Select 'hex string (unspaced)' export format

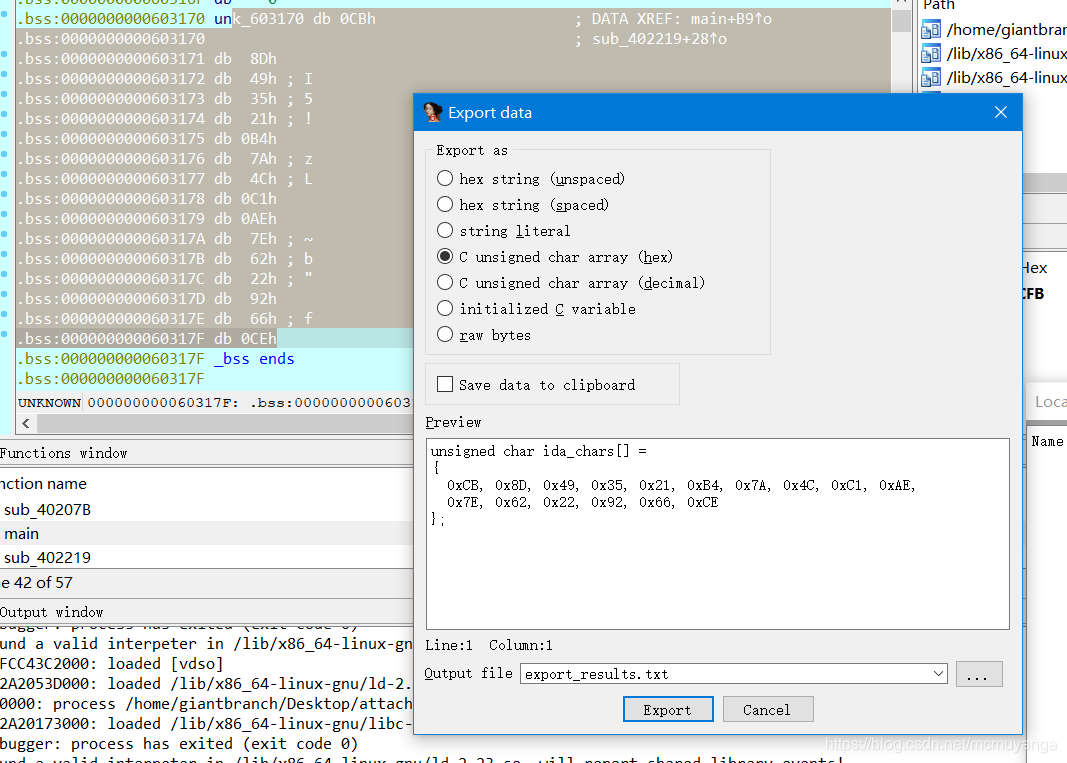[x=445, y=178]
